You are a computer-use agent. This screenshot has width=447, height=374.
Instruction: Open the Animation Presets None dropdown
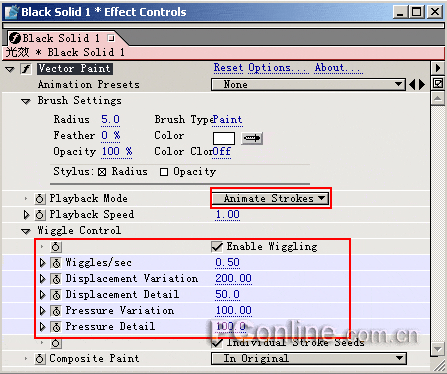point(308,85)
